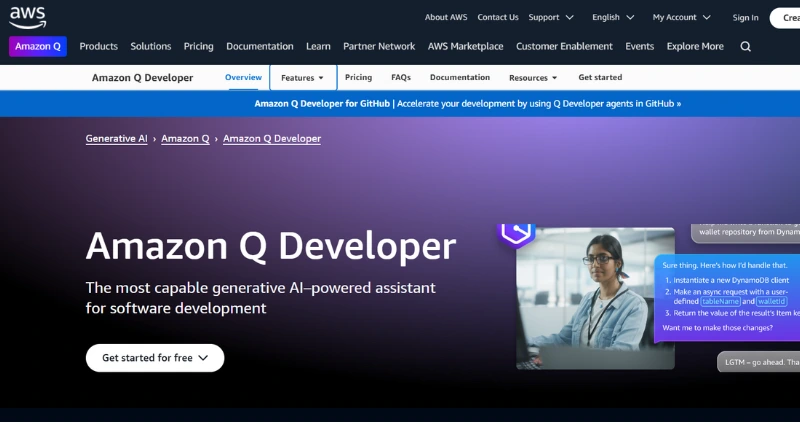Open the Amazon Q badge in navbar
Screen dimensions: 800x427
point(38,46)
